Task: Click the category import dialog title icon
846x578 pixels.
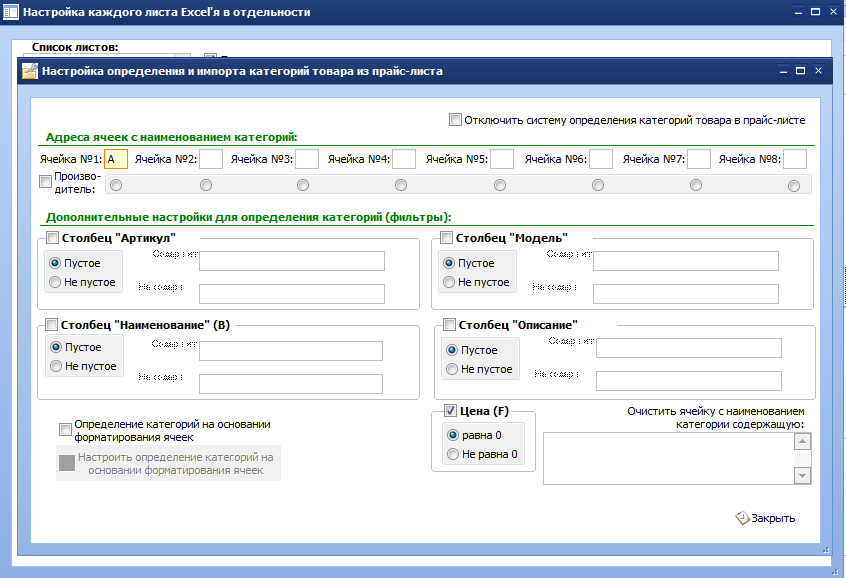Action: point(30,71)
